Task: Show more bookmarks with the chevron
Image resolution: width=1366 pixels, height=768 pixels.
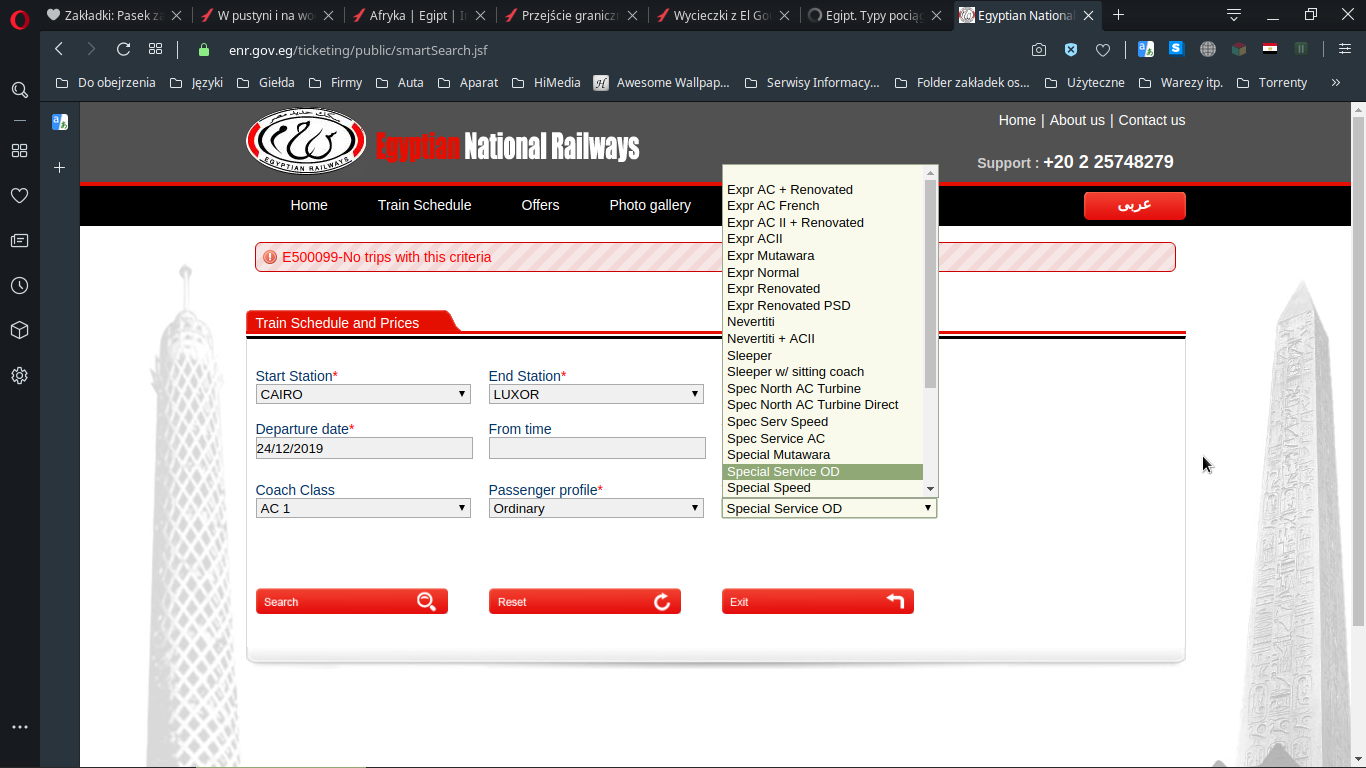Action: coord(1336,82)
